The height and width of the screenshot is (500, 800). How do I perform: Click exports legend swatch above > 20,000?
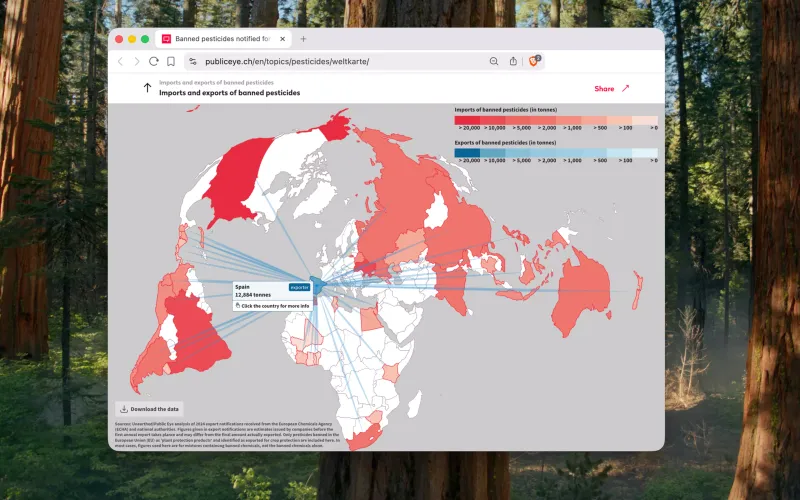pos(467,153)
